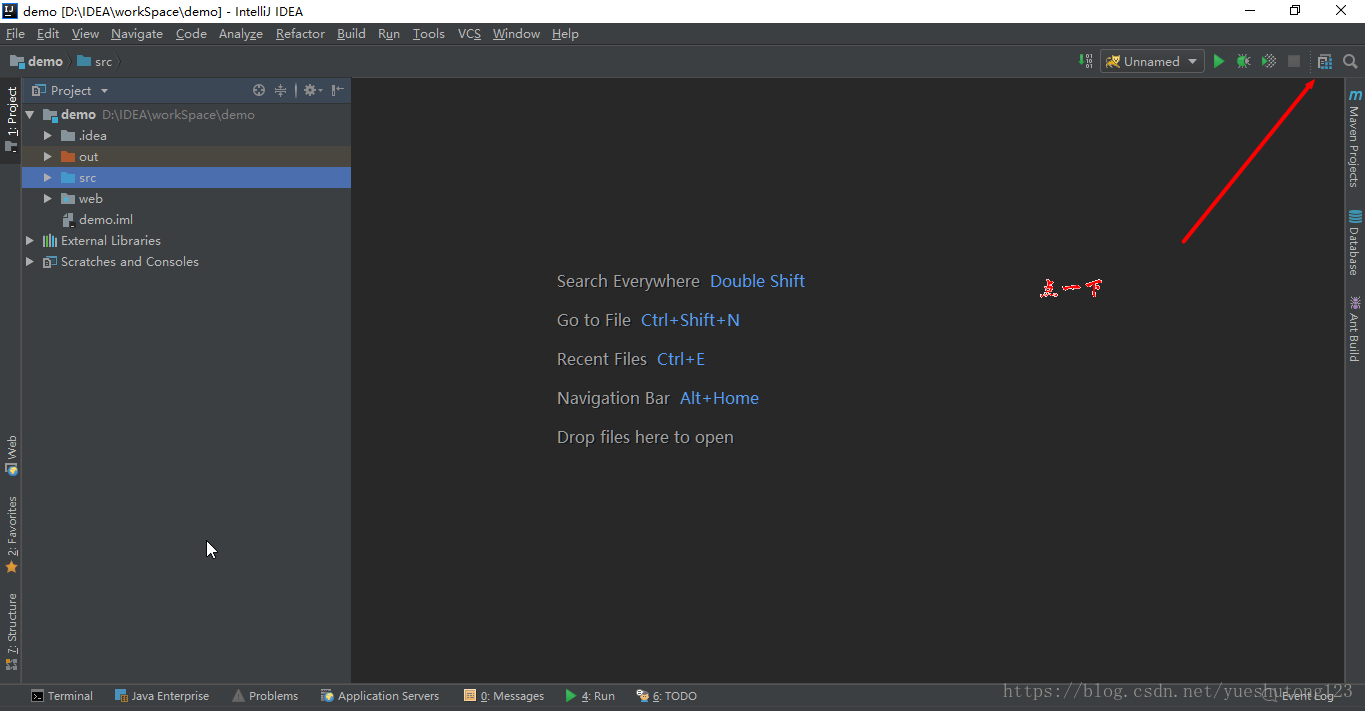Image resolution: width=1365 pixels, height=711 pixels.
Task: Expand the External Libraries arrow
Action: (30, 241)
